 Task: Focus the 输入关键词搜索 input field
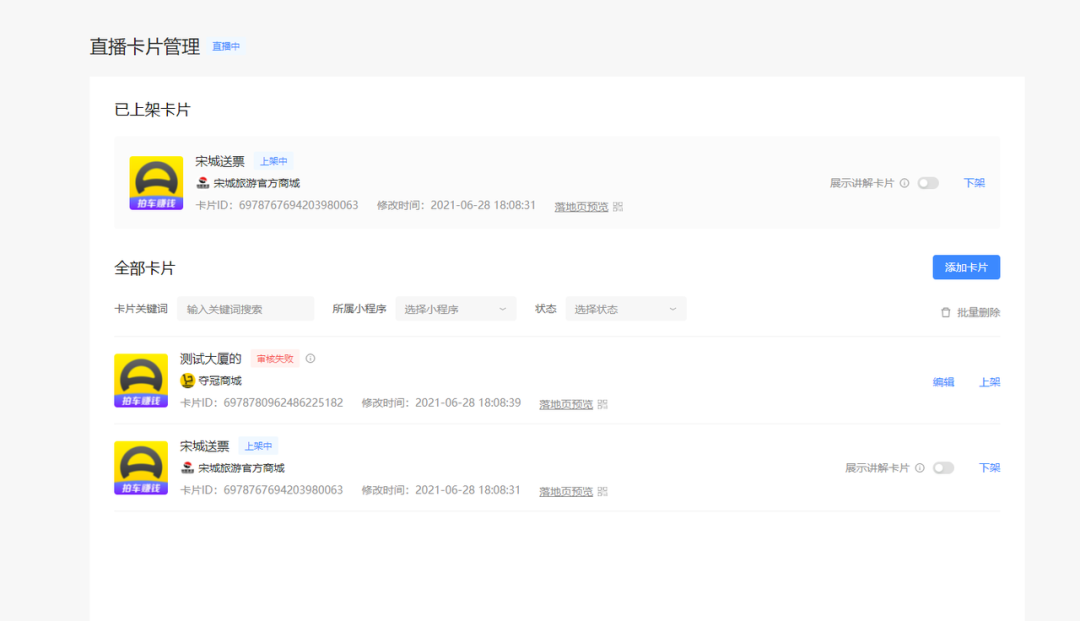[245, 309]
